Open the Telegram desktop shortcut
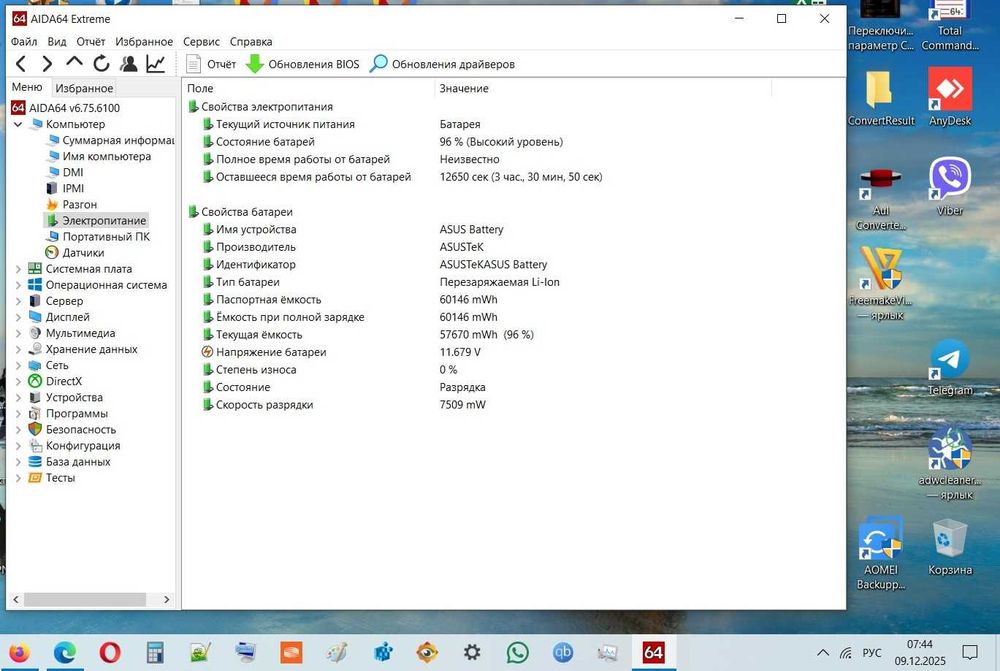Viewport: 1000px width, 671px height. coord(950,367)
